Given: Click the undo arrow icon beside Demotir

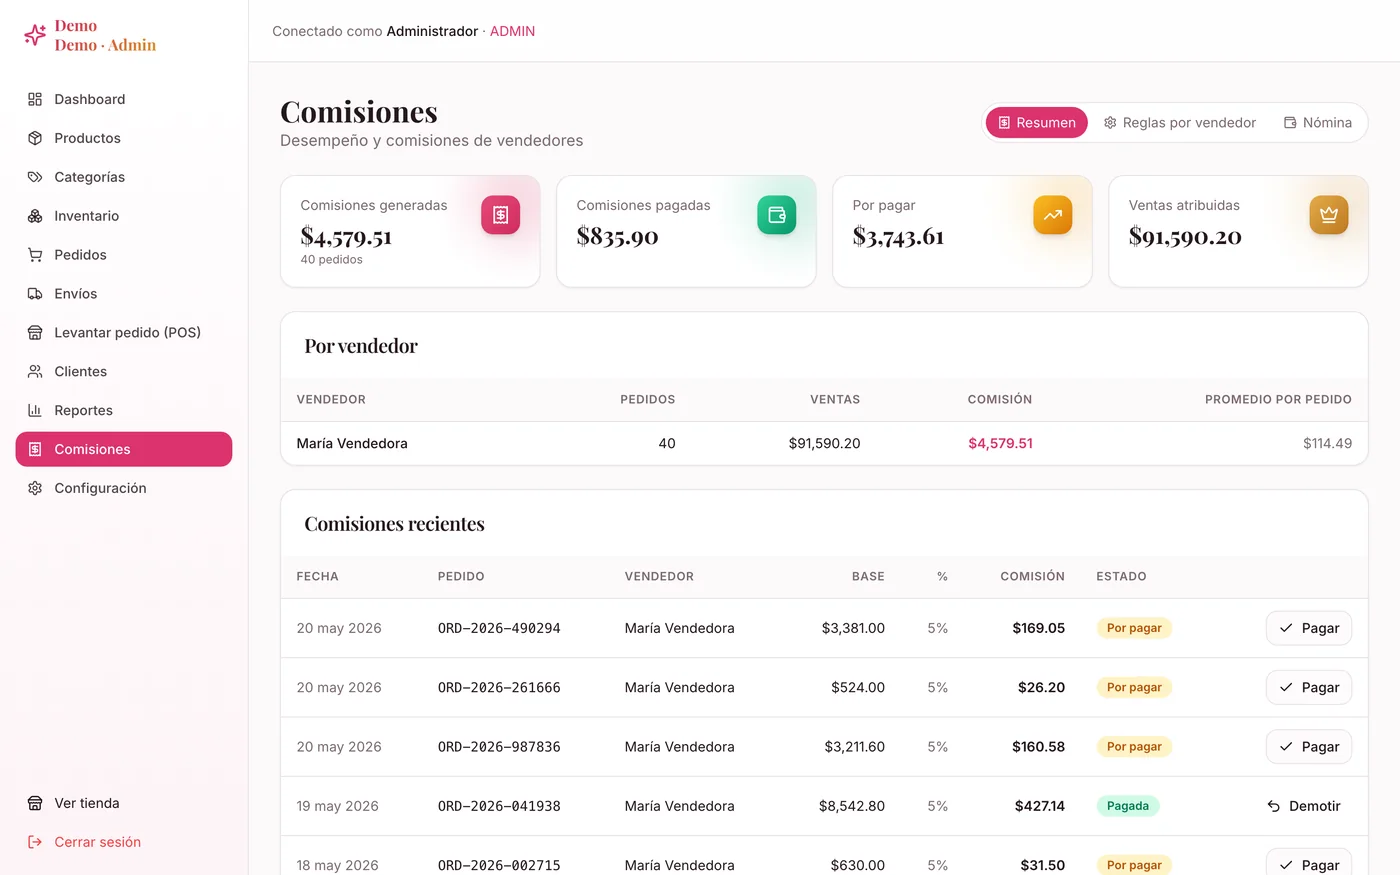Looking at the screenshot, I should [1274, 806].
